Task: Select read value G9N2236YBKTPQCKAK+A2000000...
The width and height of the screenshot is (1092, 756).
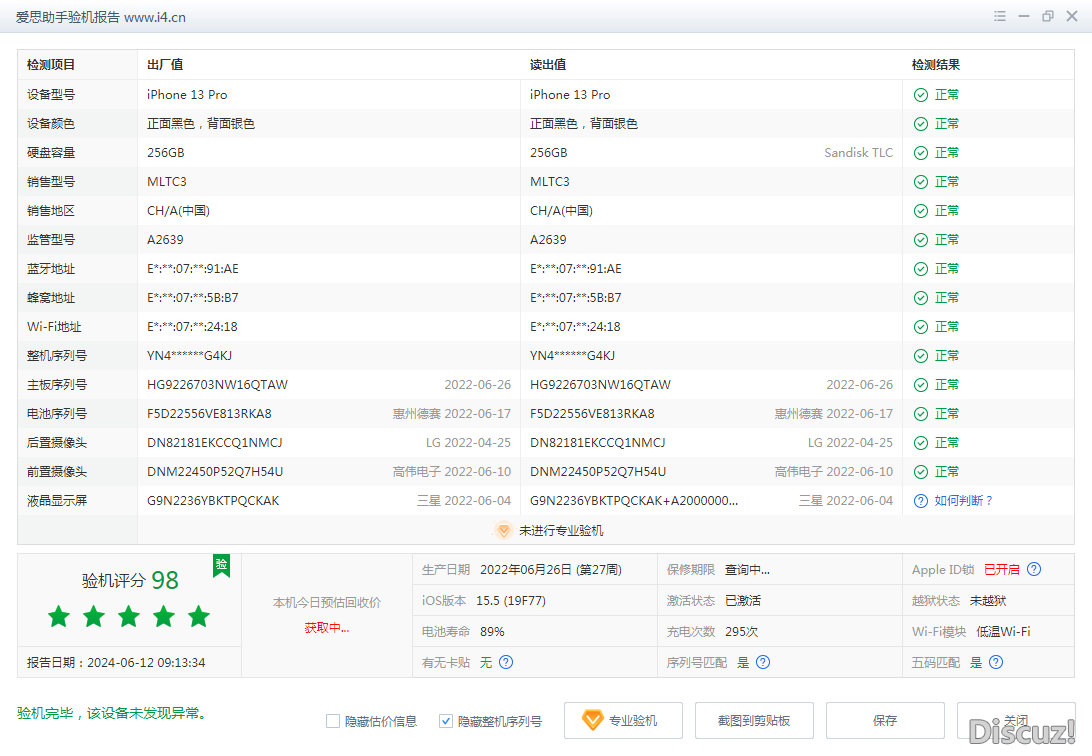Action: click(x=634, y=501)
